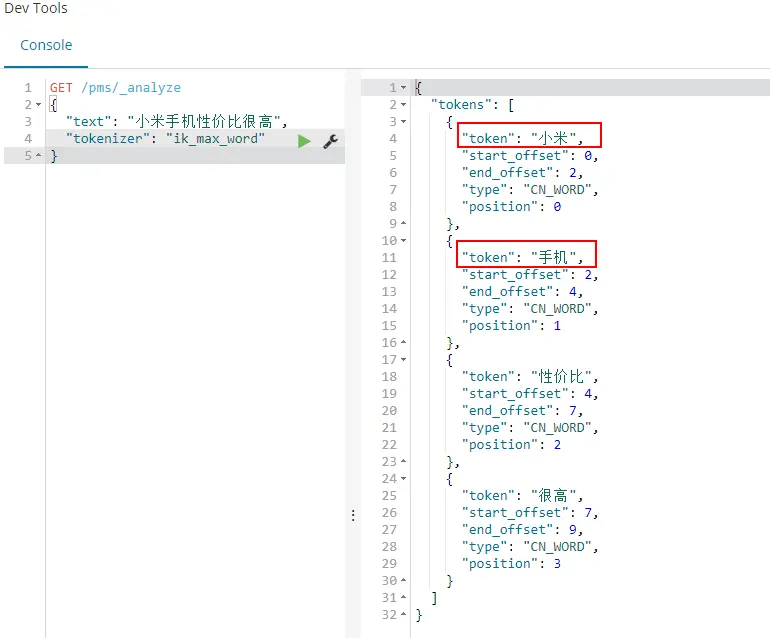Click "position": 3 in response
The image size is (770, 638).
pos(511,564)
